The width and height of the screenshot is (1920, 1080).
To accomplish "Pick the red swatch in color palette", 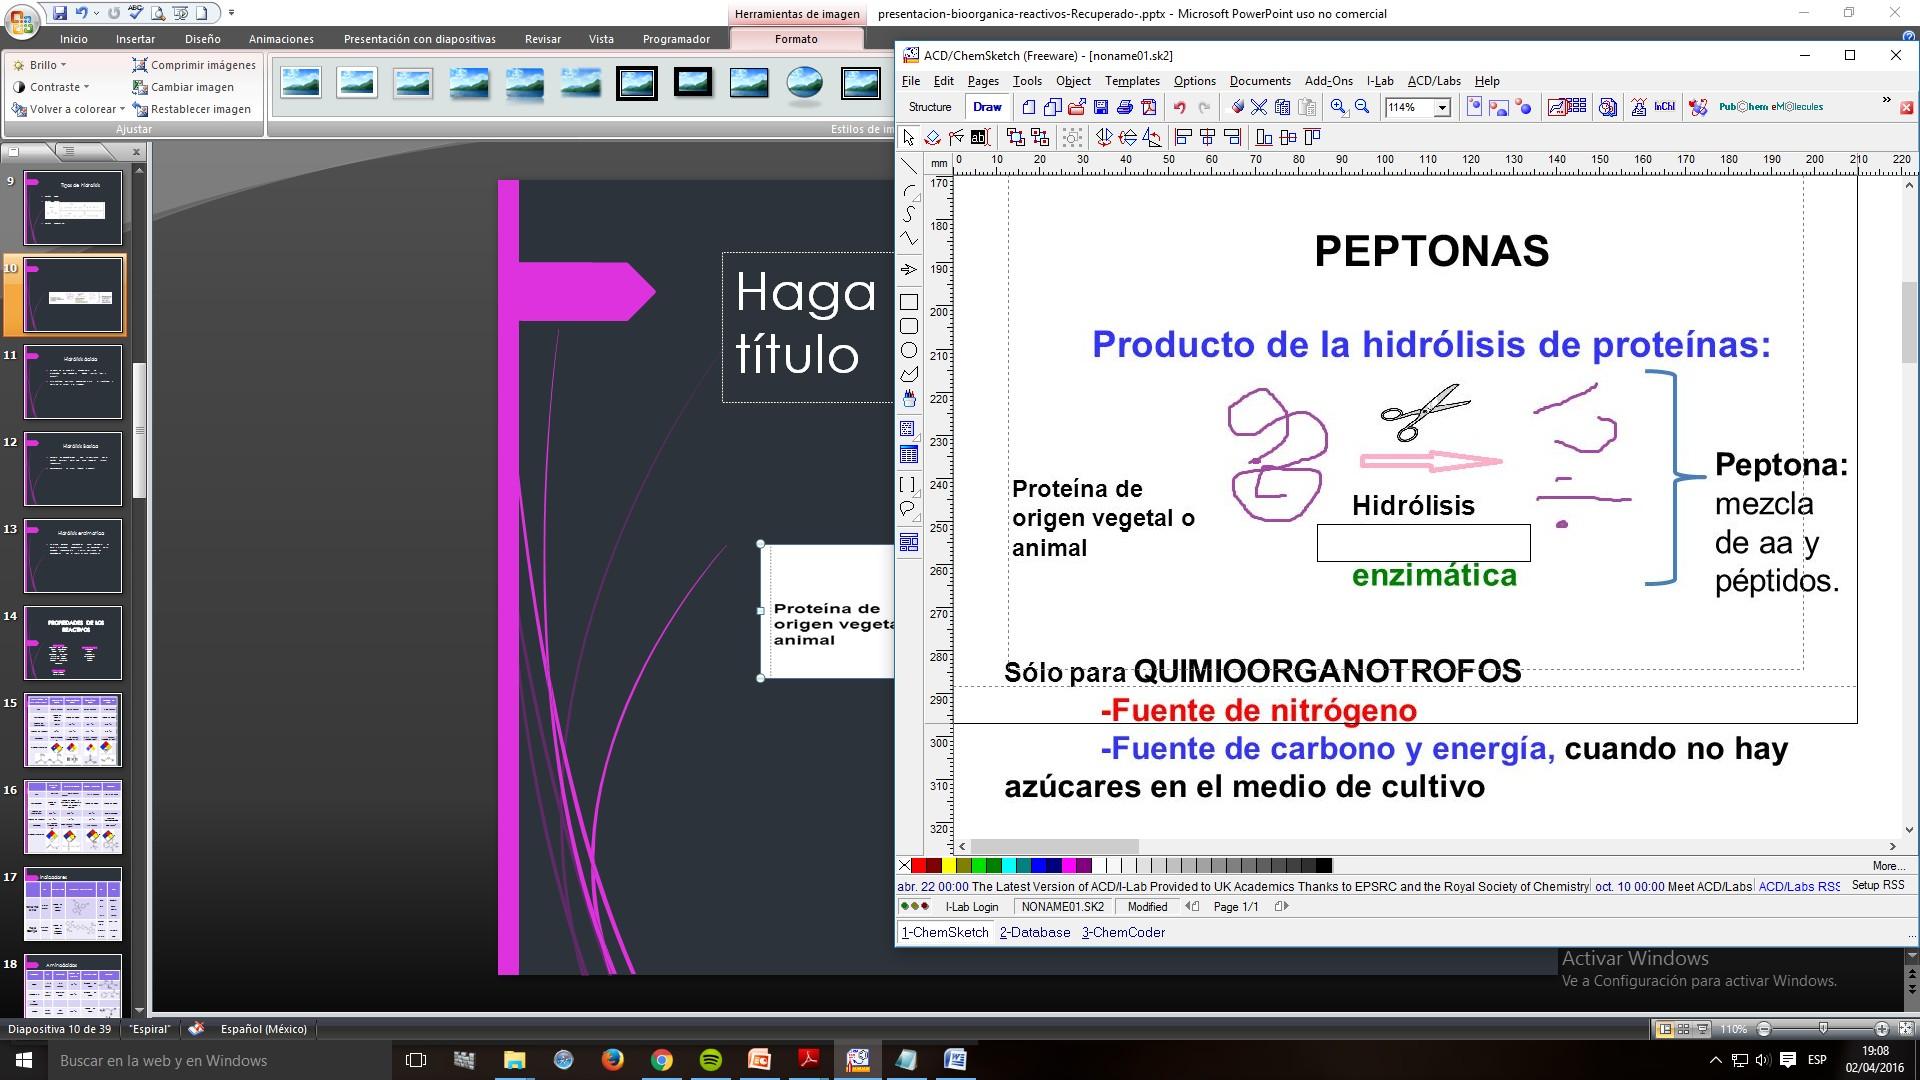I will click(x=918, y=866).
